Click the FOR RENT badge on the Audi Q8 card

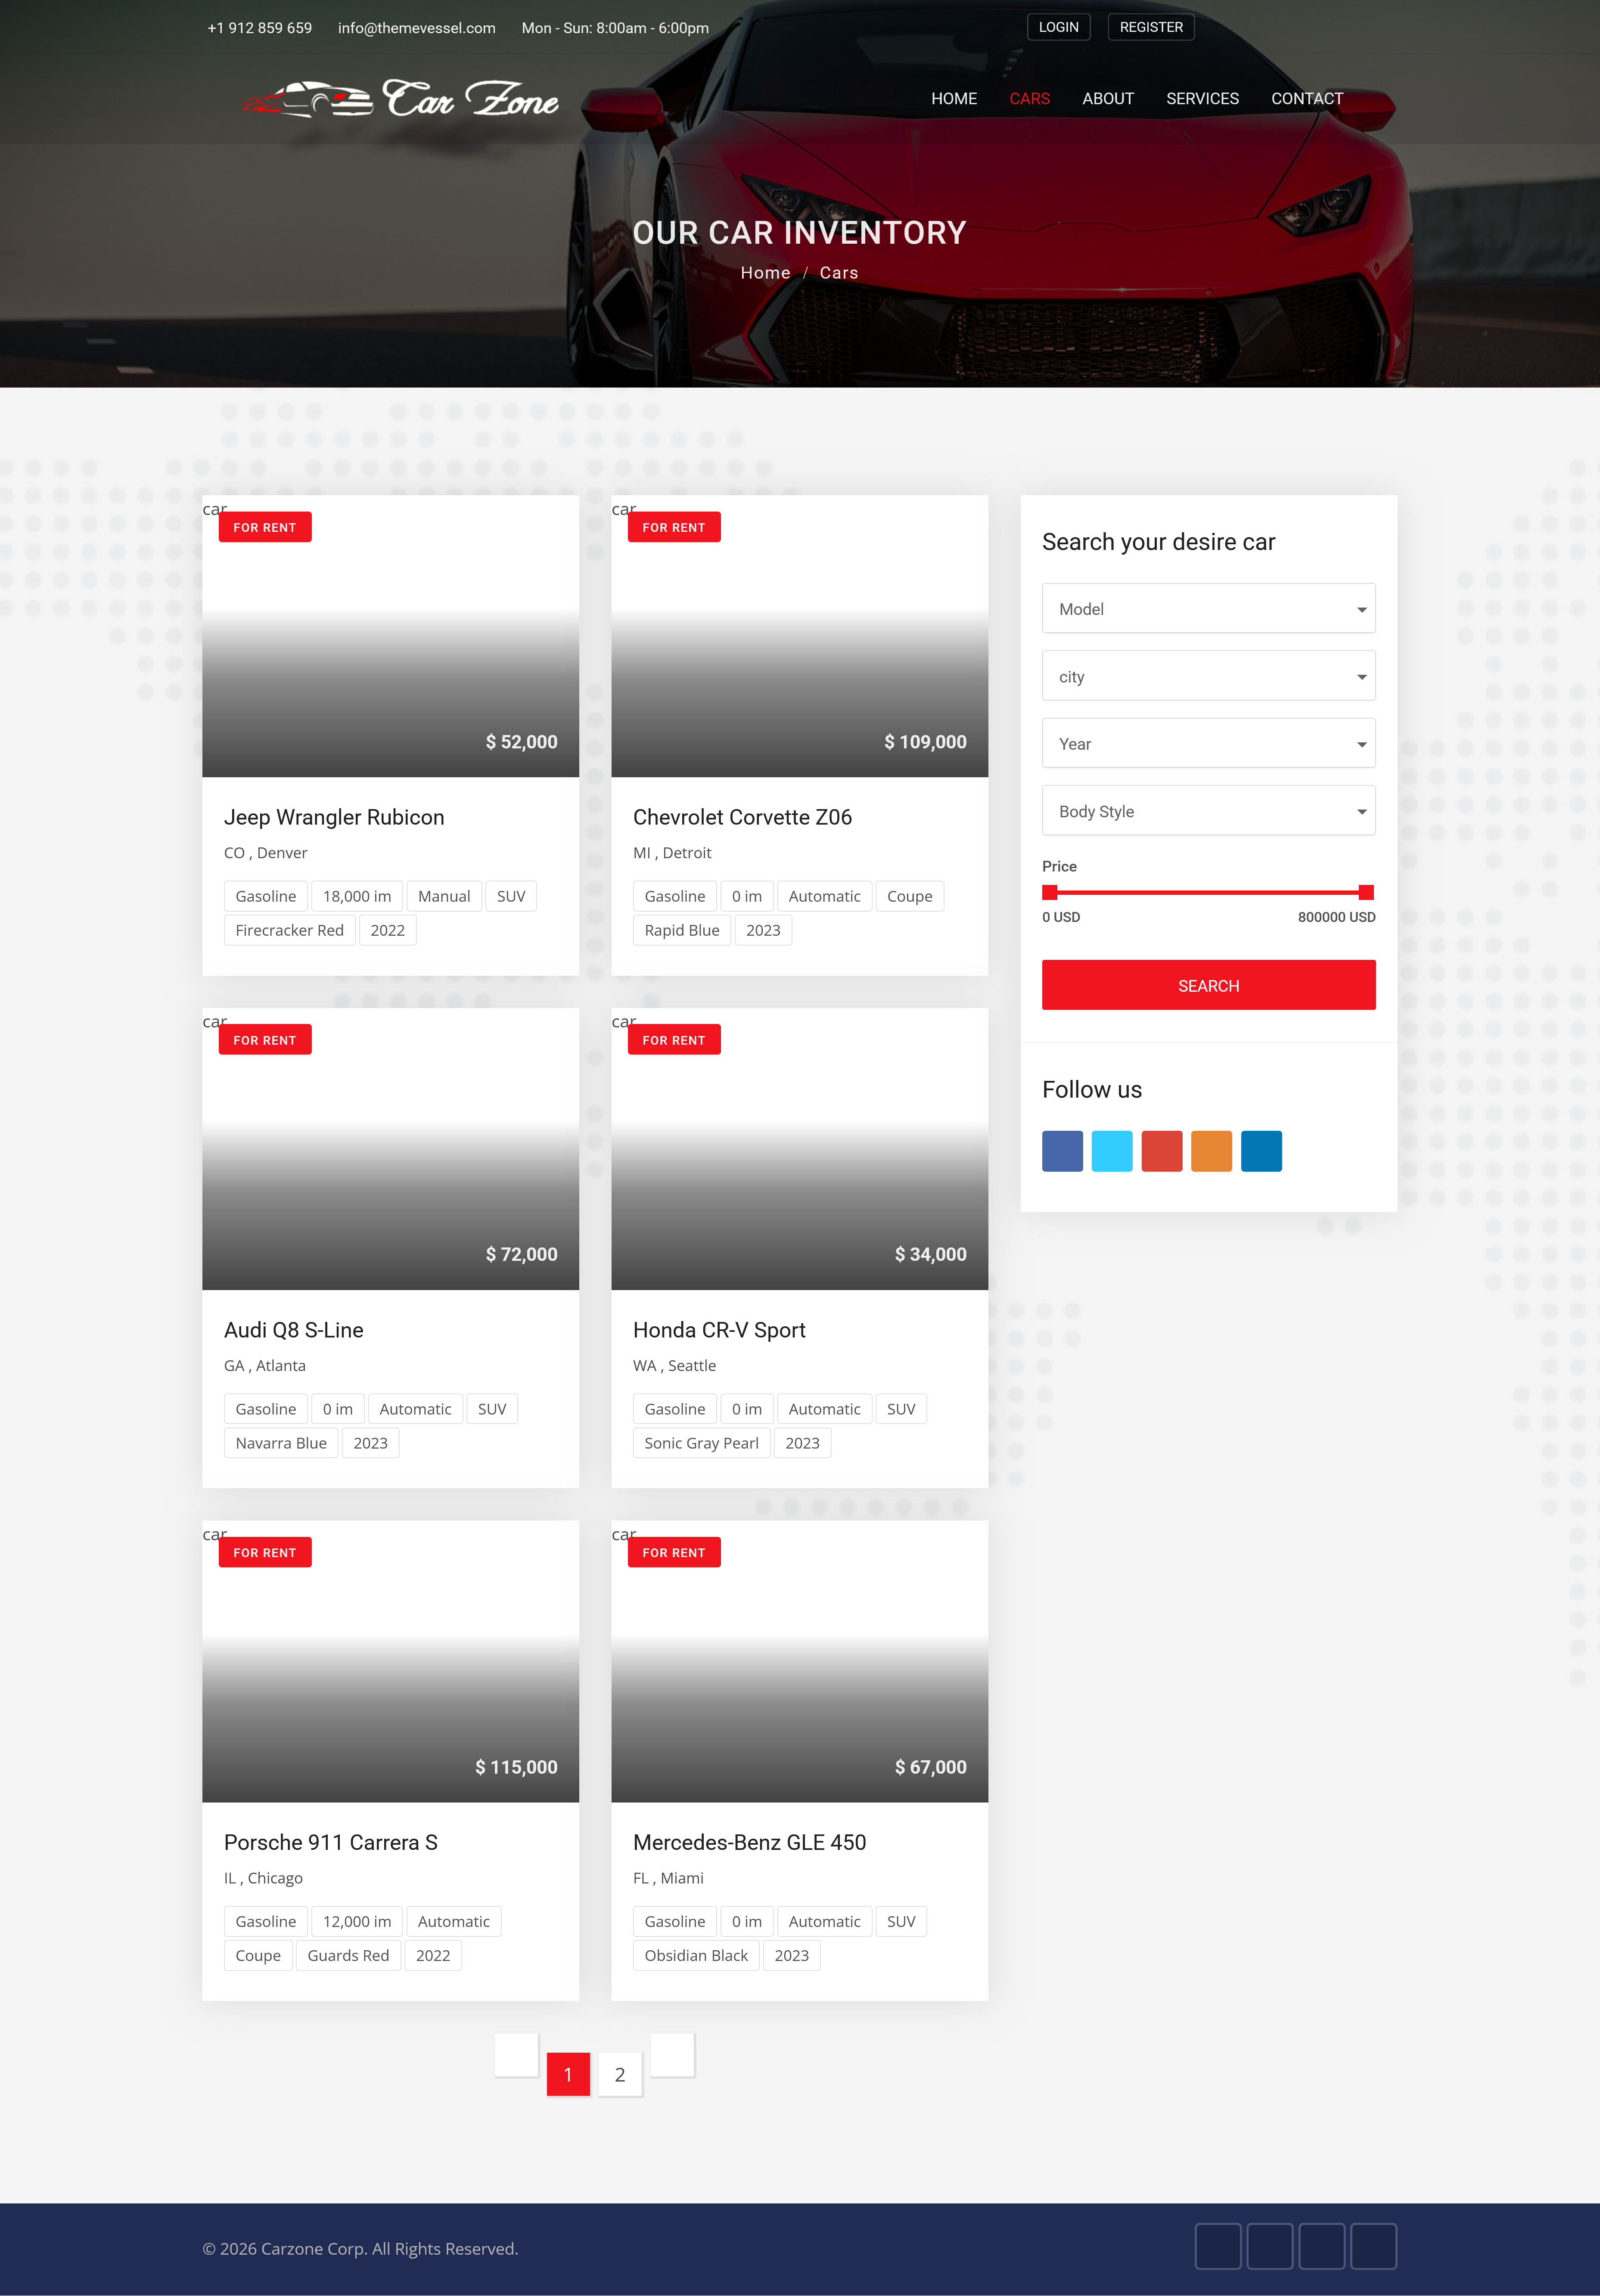(265, 1040)
